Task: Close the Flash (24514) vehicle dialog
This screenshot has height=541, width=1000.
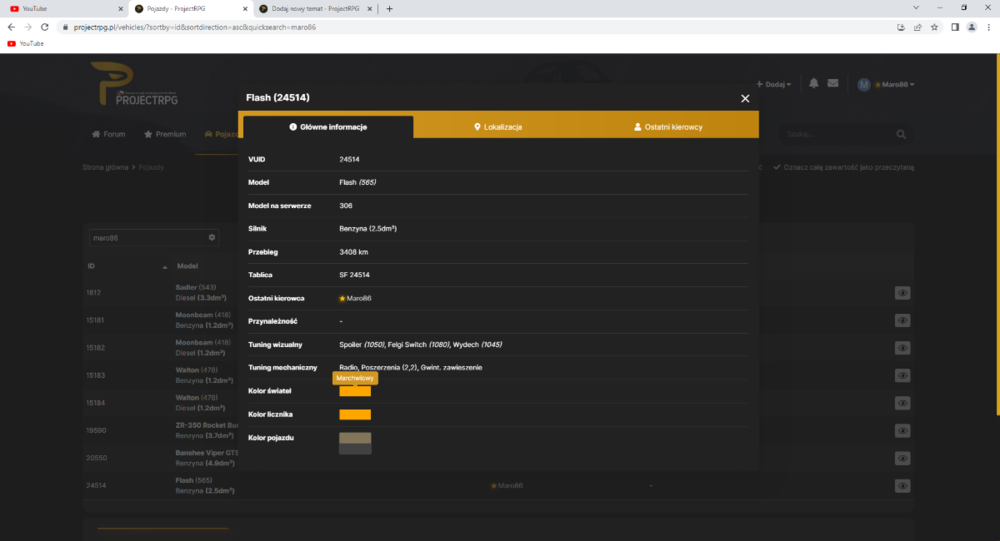Action: click(x=745, y=98)
